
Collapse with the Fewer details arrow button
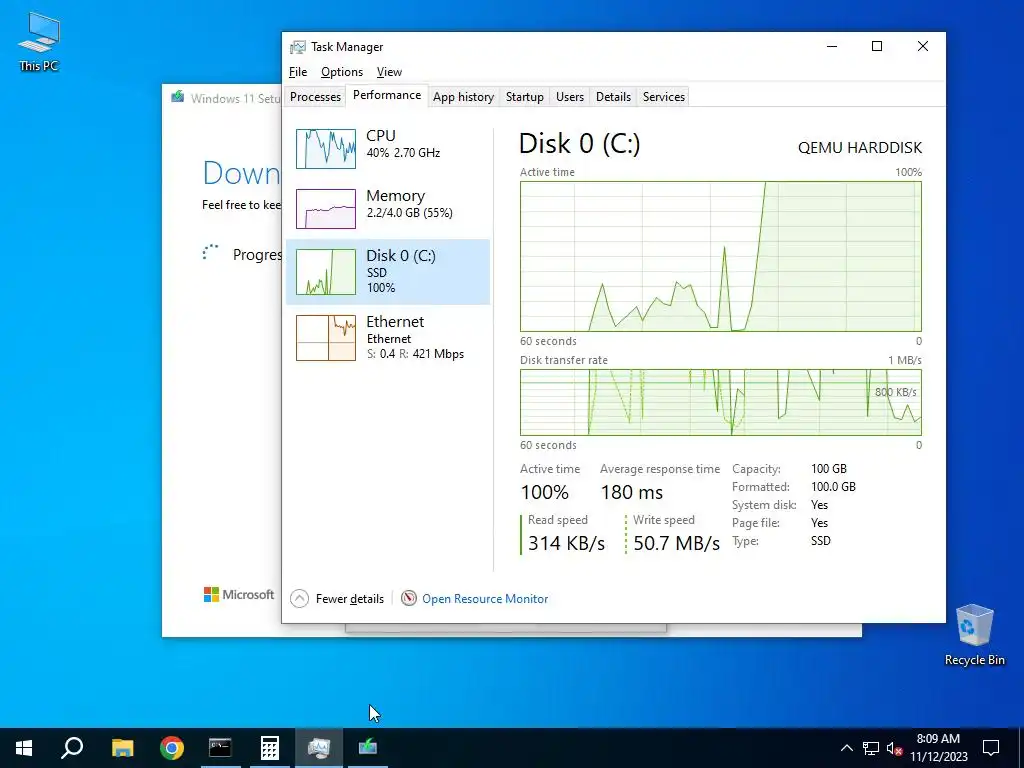pos(299,598)
